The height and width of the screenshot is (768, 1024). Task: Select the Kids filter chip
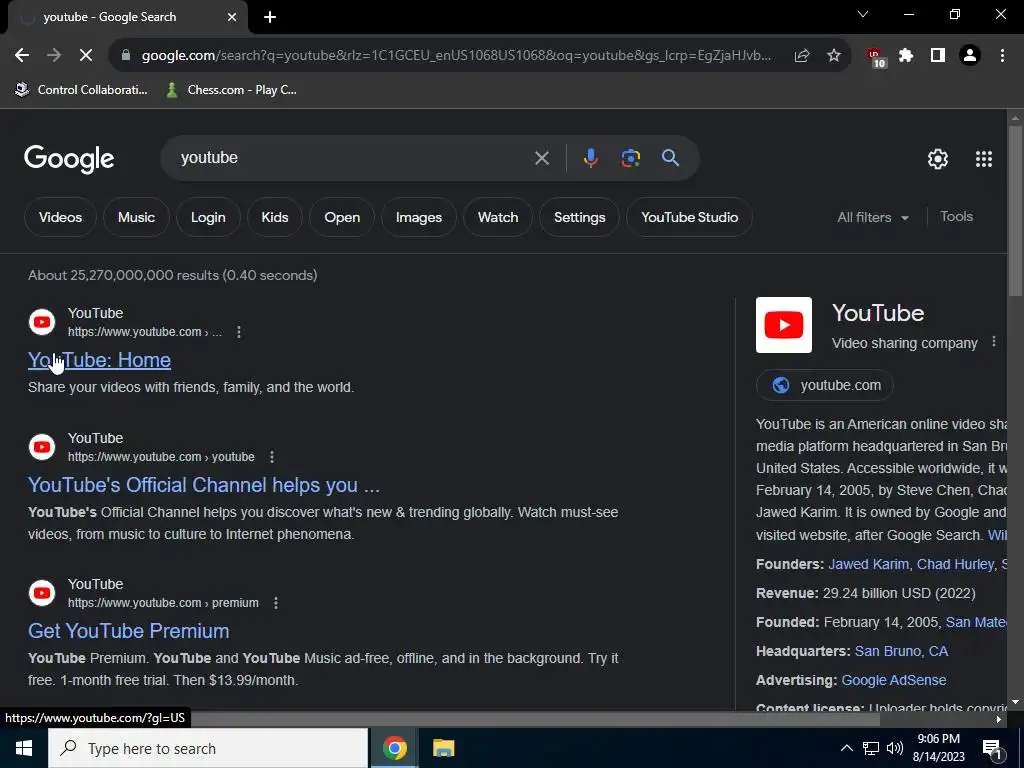(x=275, y=217)
